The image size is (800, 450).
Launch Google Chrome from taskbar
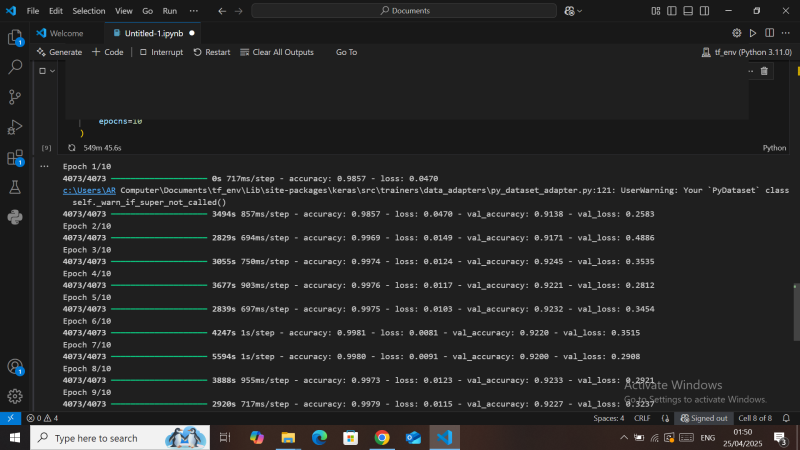pos(382,438)
